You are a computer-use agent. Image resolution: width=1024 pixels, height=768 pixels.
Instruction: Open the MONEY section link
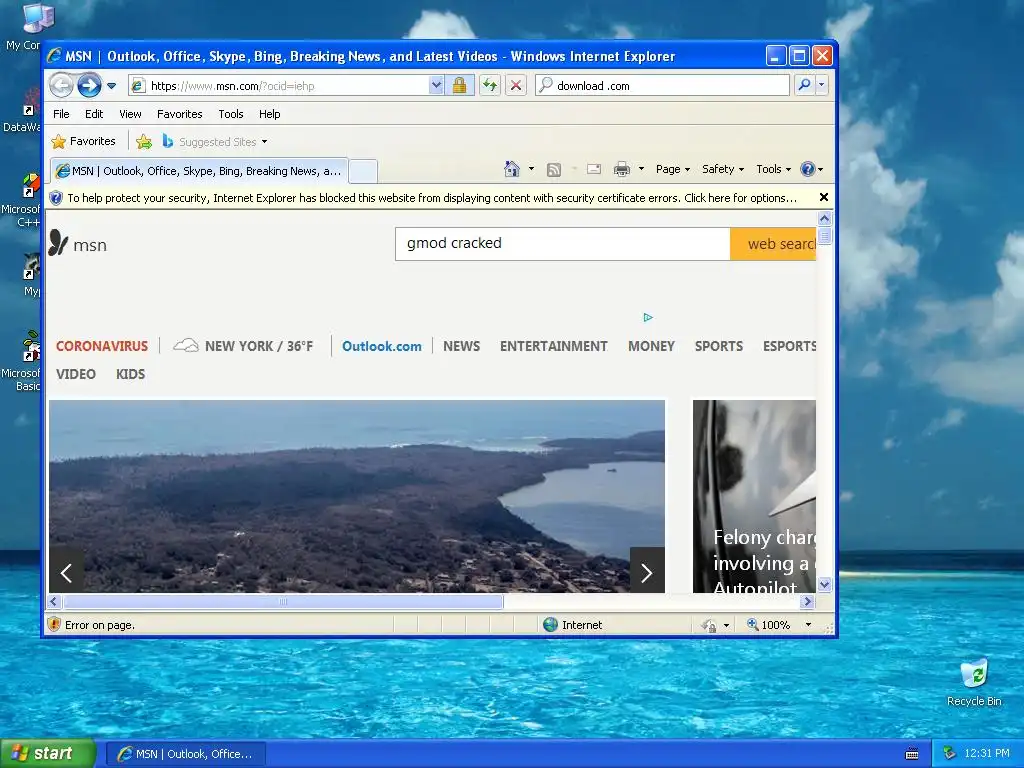pos(651,346)
